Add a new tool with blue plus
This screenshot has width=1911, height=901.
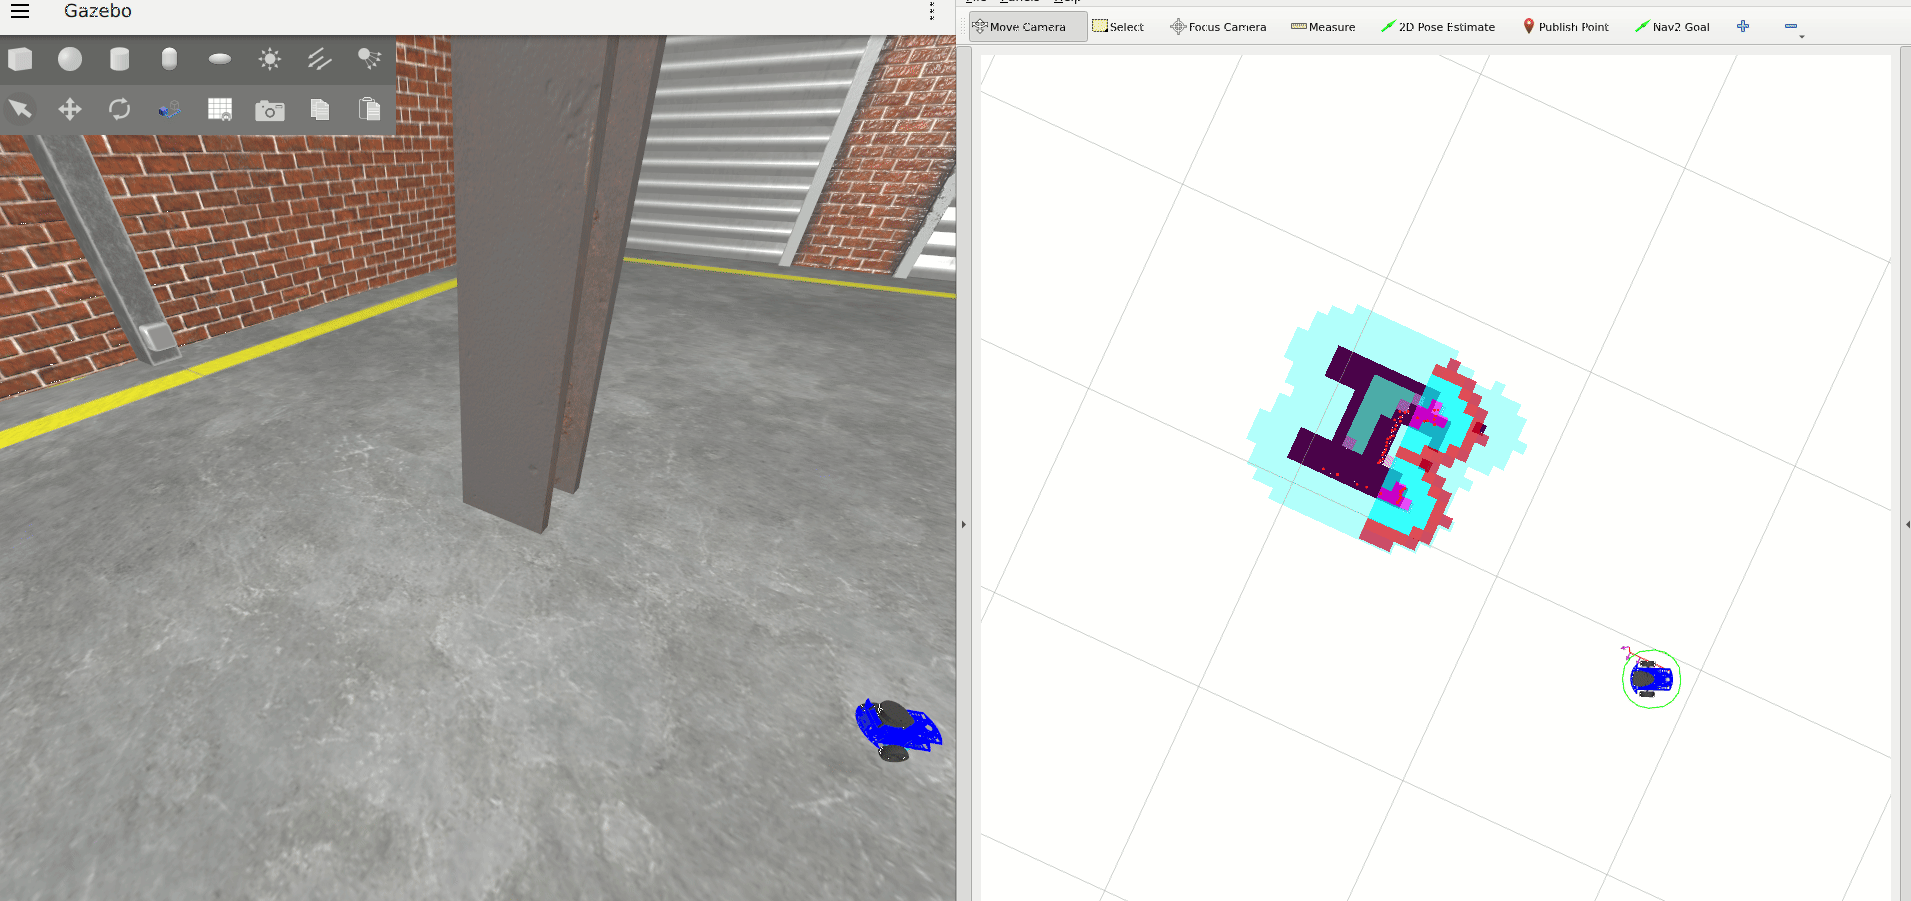pos(1743,26)
